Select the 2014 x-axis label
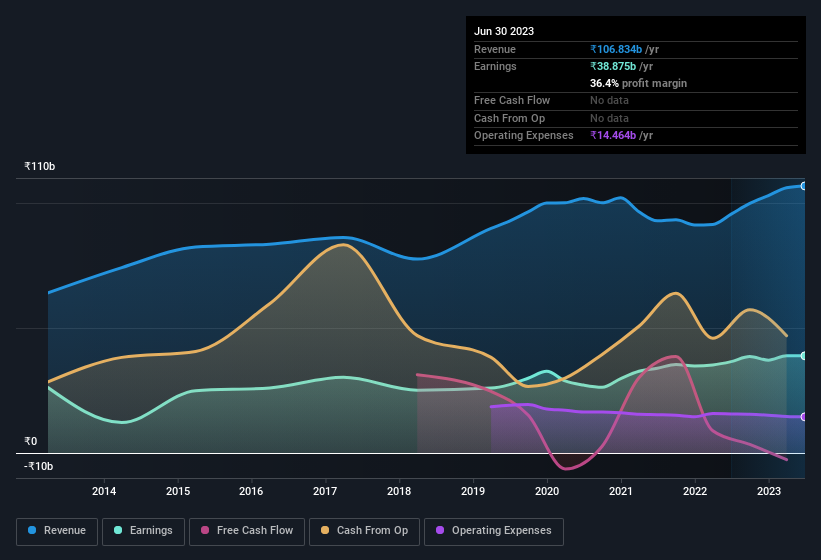The image size is (821, 560). pos(104,491)
